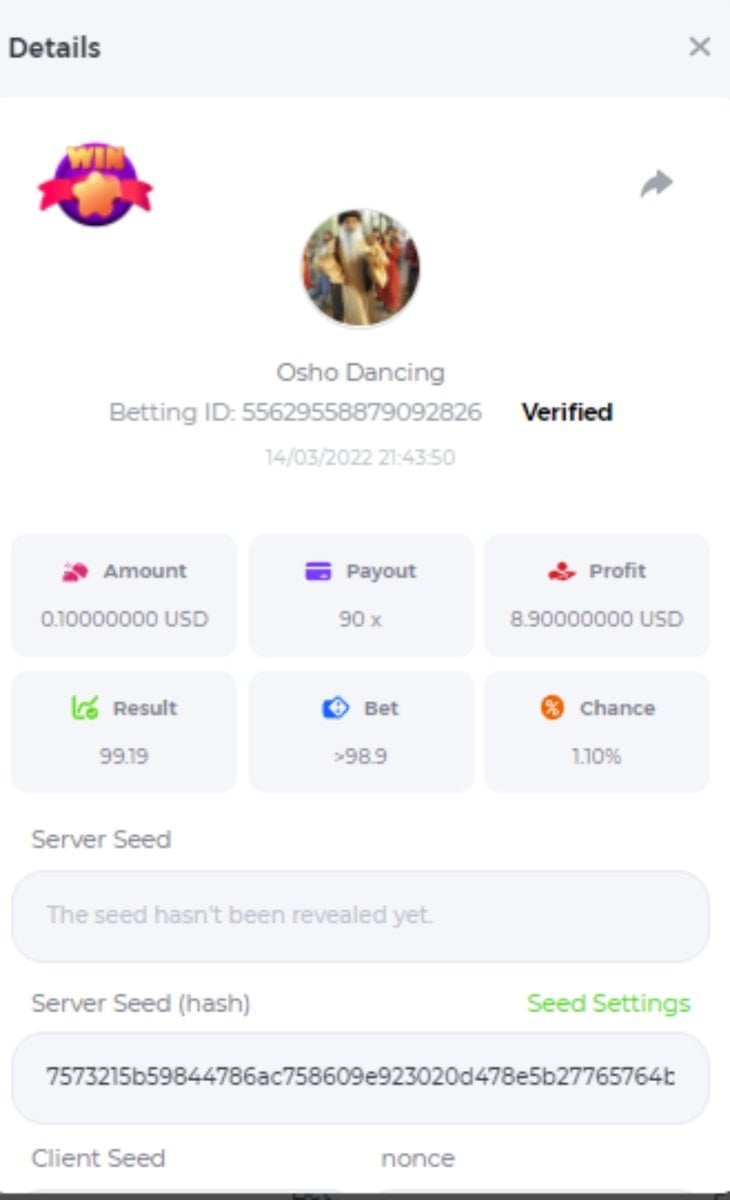Click the Payout 90 x value

click(360, 619)
